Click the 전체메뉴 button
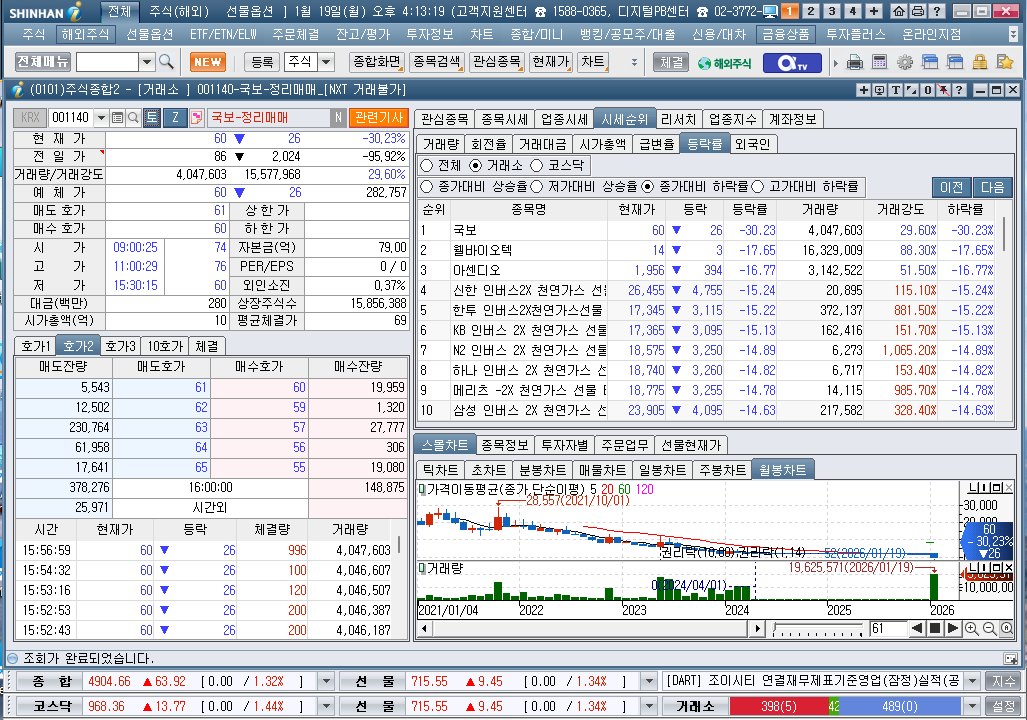 [43, 62]
